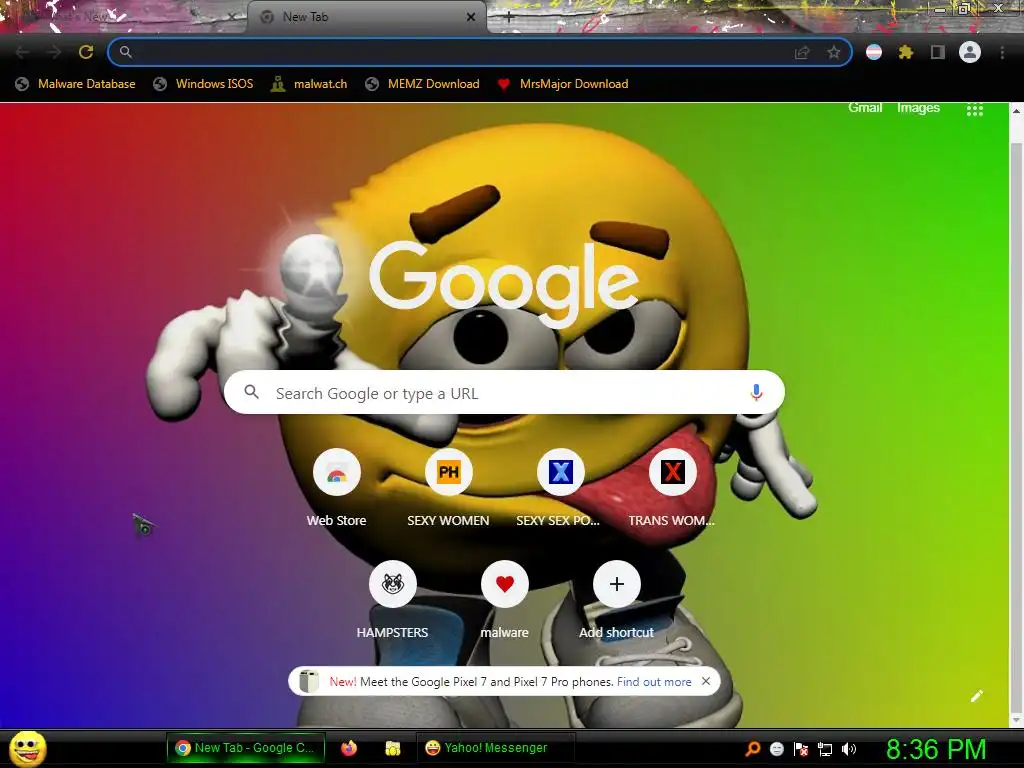The image size is (1024, 768).
Task: Click the 8:36 PM clock
Action: [936, 748]
